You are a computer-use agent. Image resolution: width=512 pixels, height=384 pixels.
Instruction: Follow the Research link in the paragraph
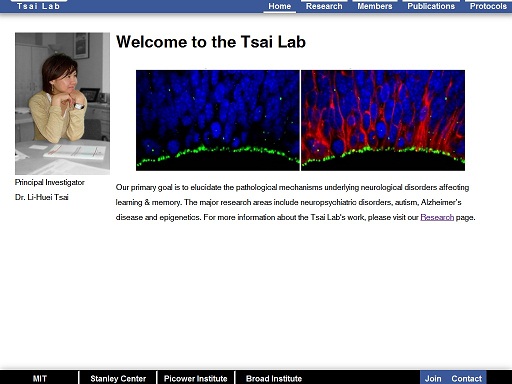pyautogui.click(x=437, y=217)
